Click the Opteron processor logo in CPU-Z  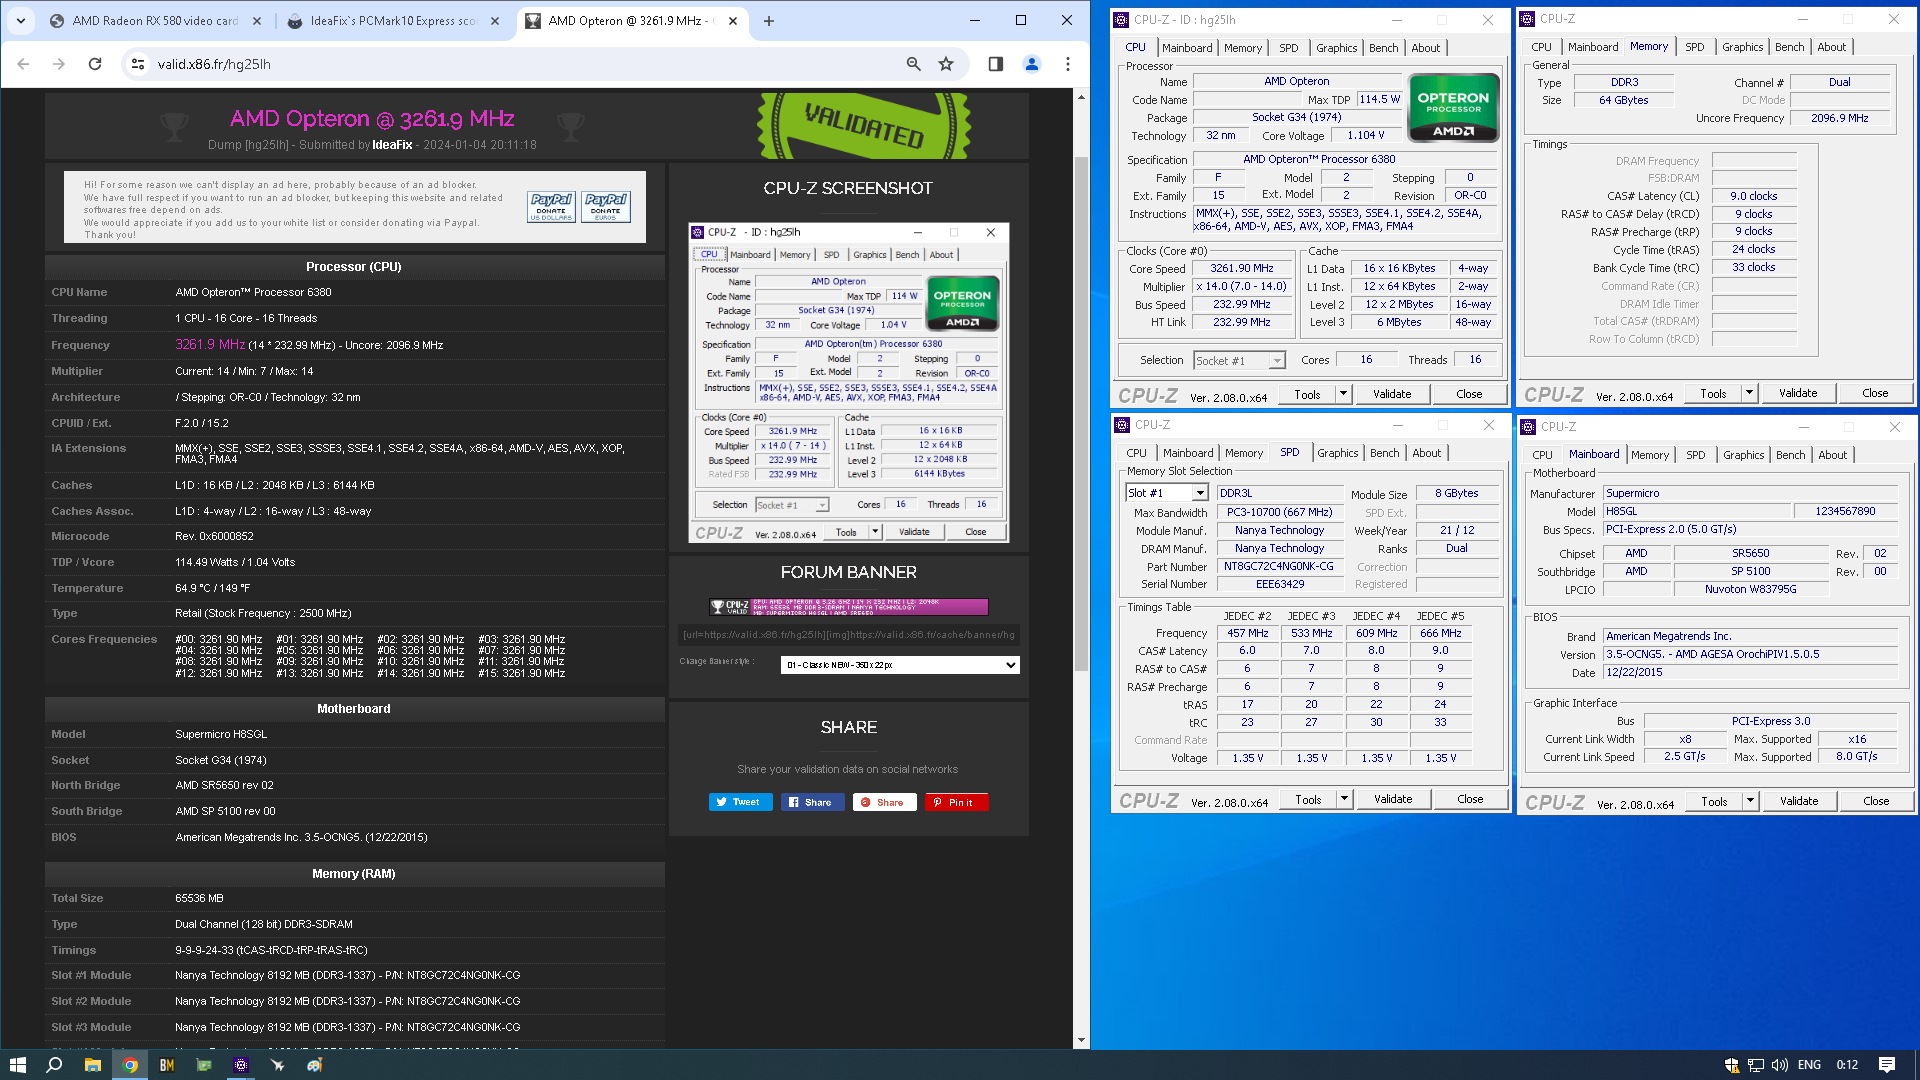coord(1453,107)
